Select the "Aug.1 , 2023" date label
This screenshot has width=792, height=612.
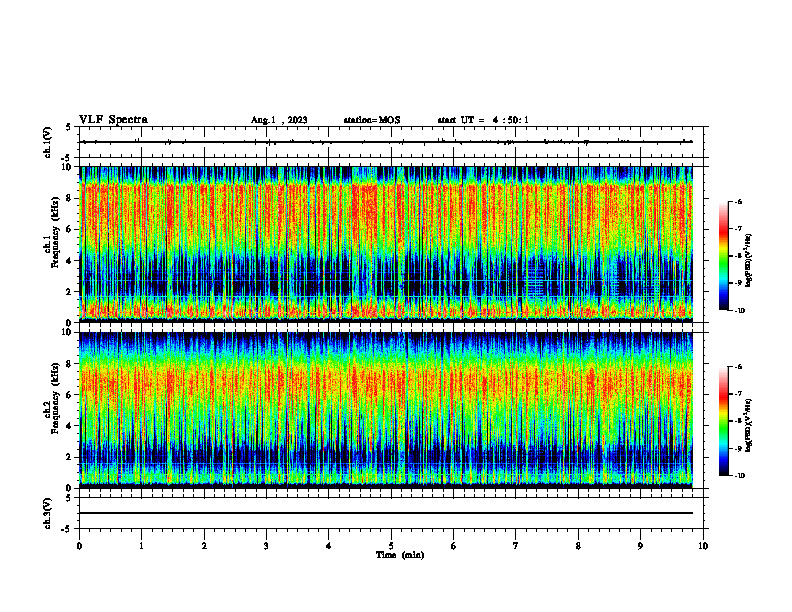(279, 120)
